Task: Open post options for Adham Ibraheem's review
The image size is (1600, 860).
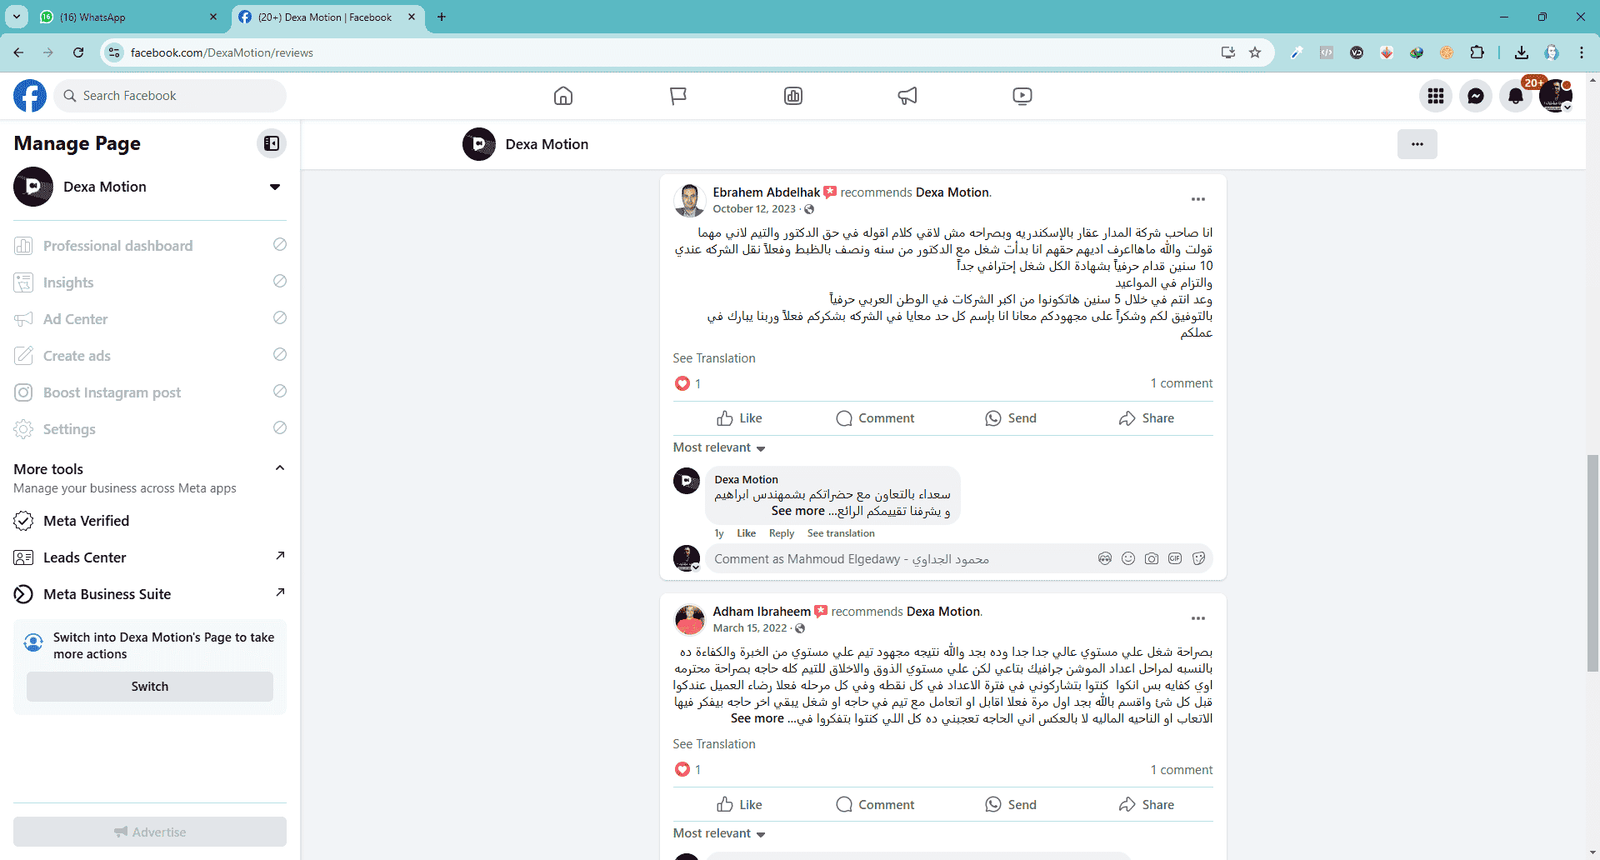Action: click(x=1198, y=618)
